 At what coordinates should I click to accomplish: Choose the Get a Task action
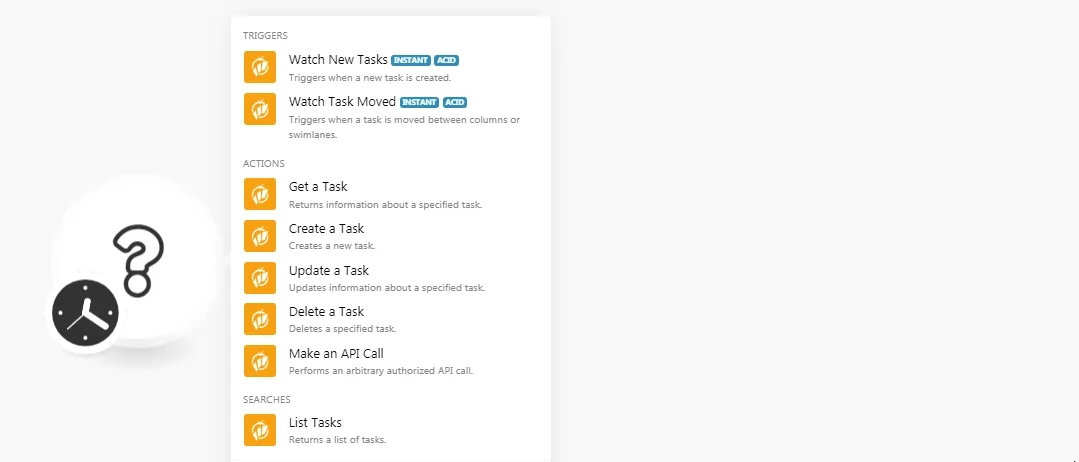(x=391, y=194)
